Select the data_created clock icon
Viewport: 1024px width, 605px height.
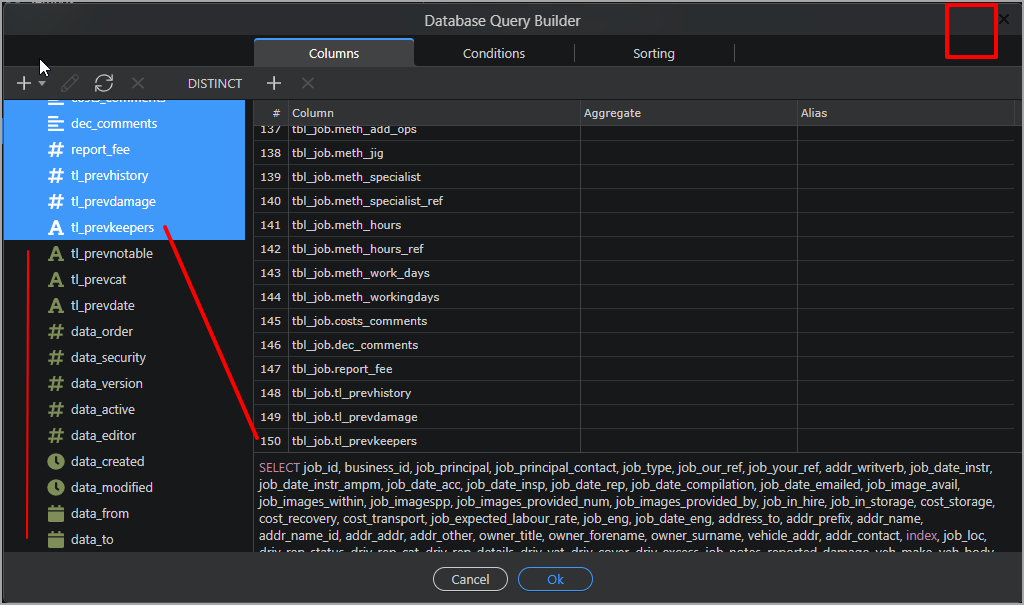pos(56,461)
